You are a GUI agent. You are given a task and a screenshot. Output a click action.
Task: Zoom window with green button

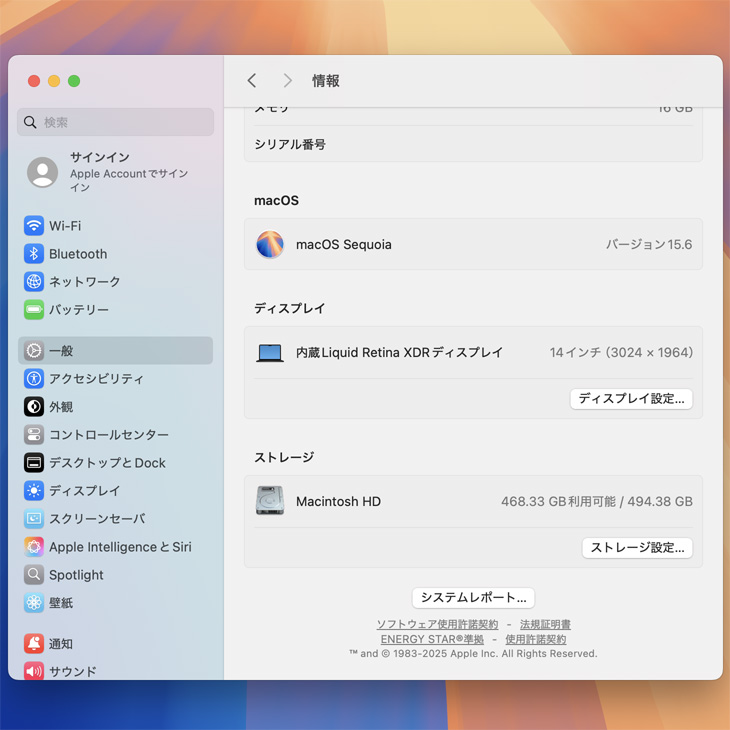[74, 81]
